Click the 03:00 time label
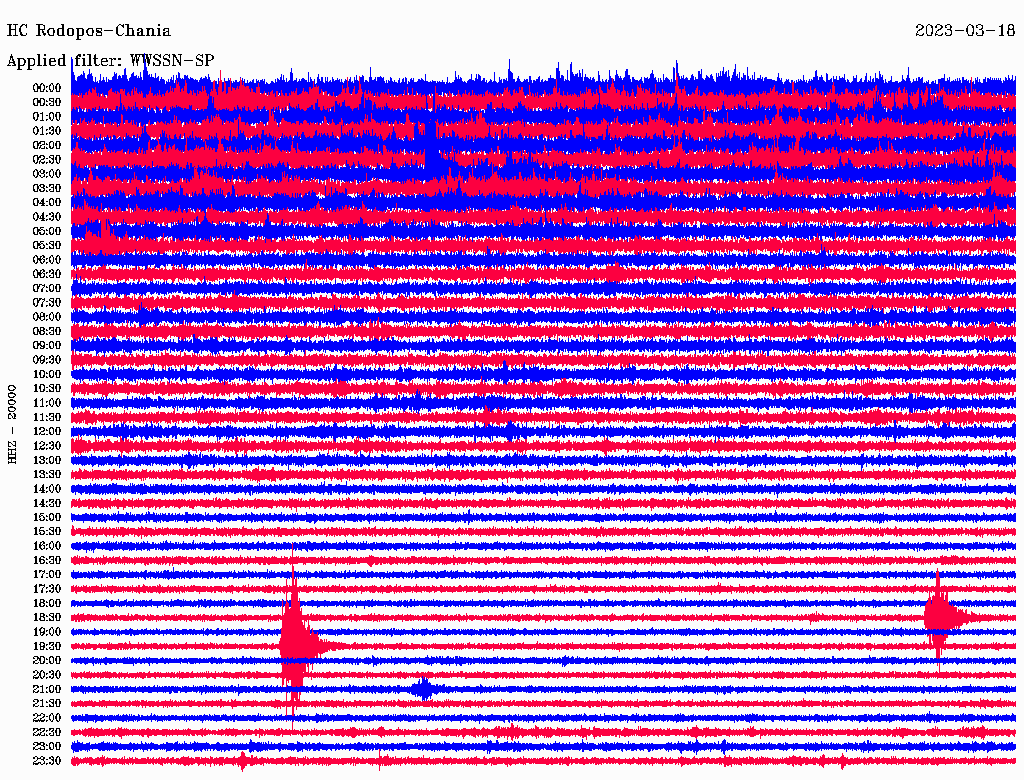1024x780 pixels. (x=47, y=174)
